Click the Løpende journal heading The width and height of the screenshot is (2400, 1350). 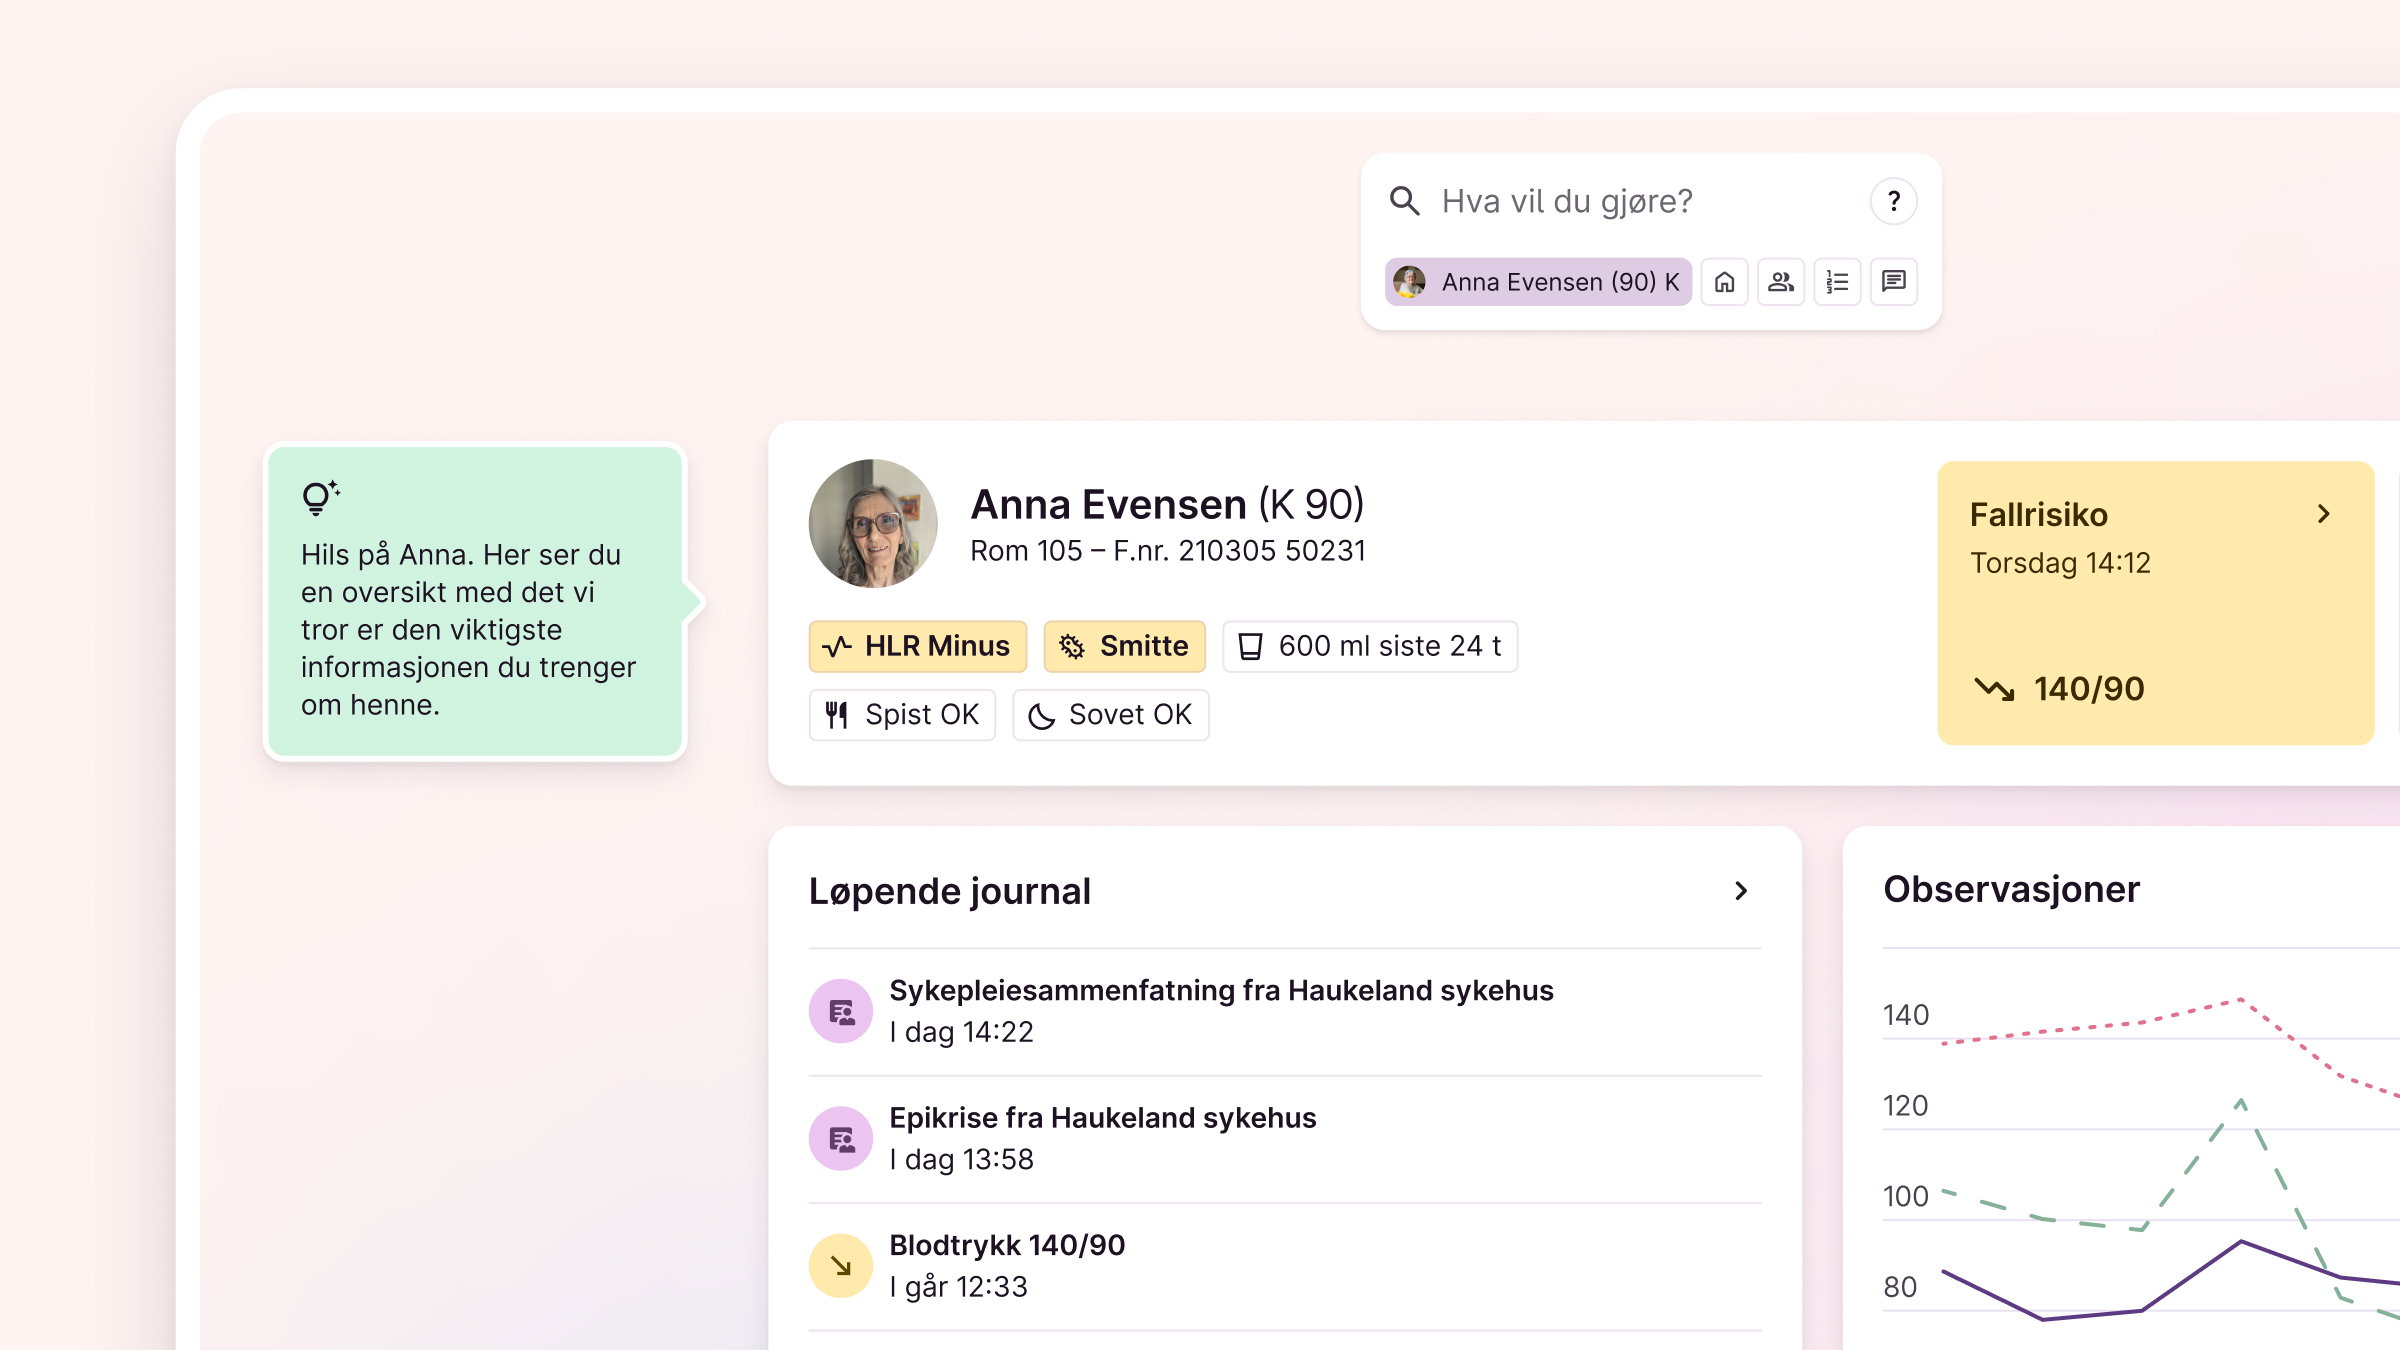click(950, 891)
